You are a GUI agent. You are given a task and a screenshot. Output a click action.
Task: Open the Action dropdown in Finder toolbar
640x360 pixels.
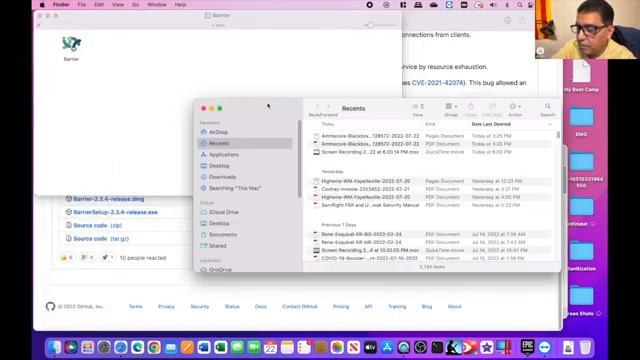pyautogui.click(x=515, y=107)
